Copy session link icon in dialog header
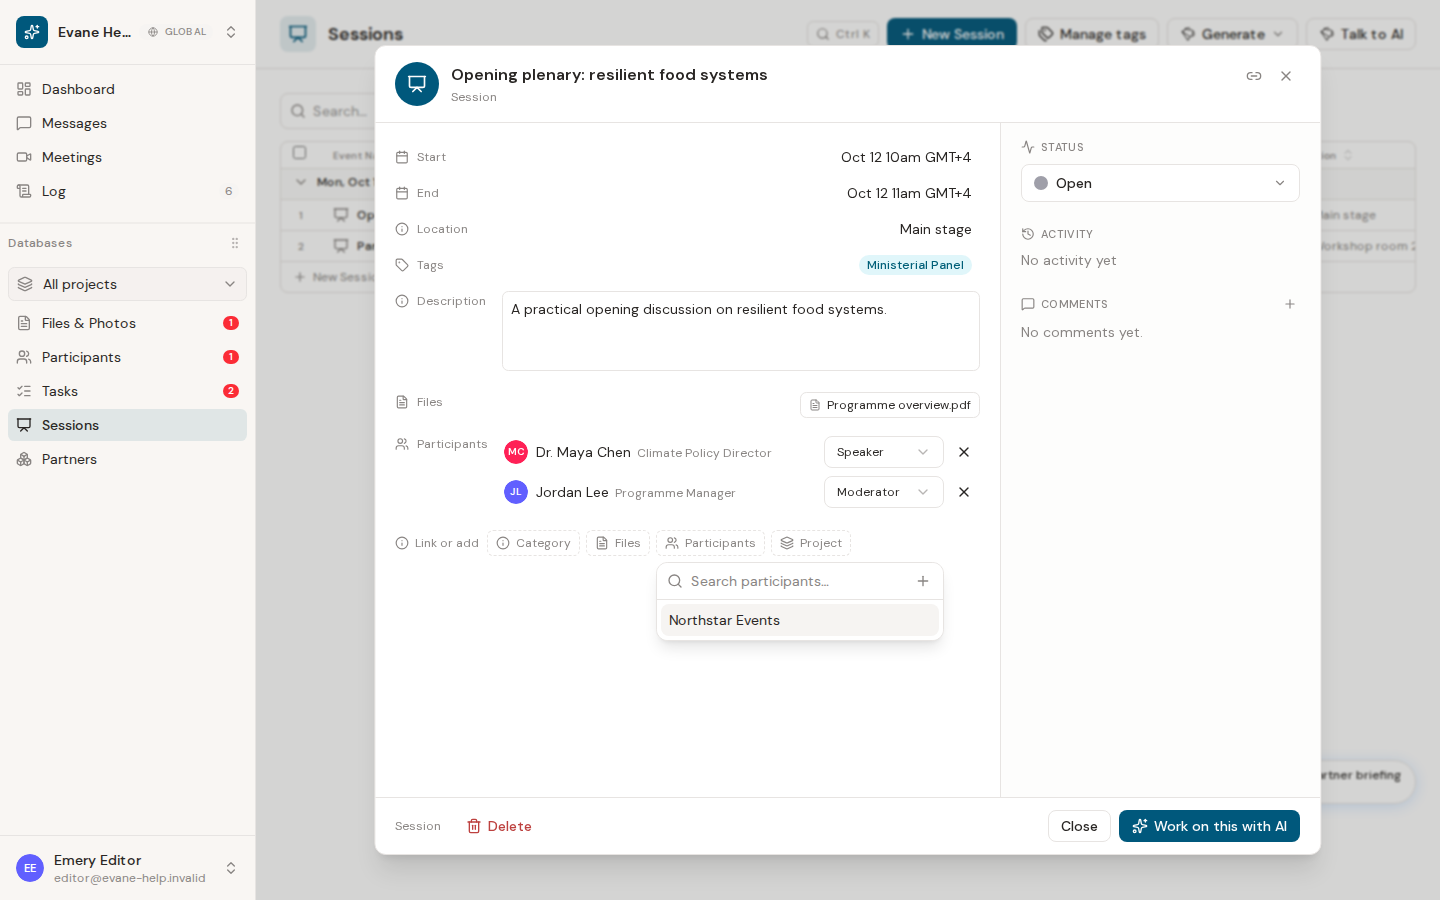1440x900 pixels. click(x=1253, y=76)
